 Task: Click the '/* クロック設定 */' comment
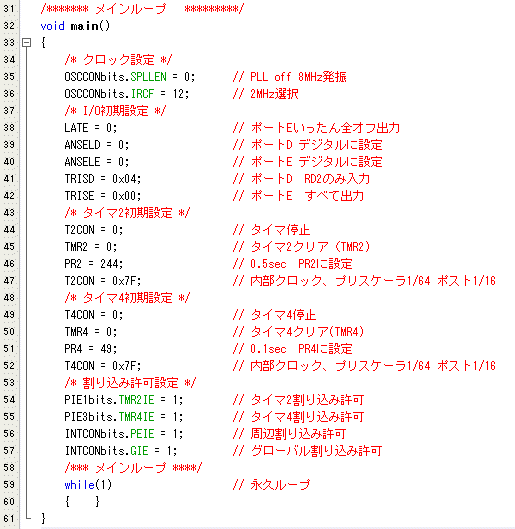click(118, 60)
